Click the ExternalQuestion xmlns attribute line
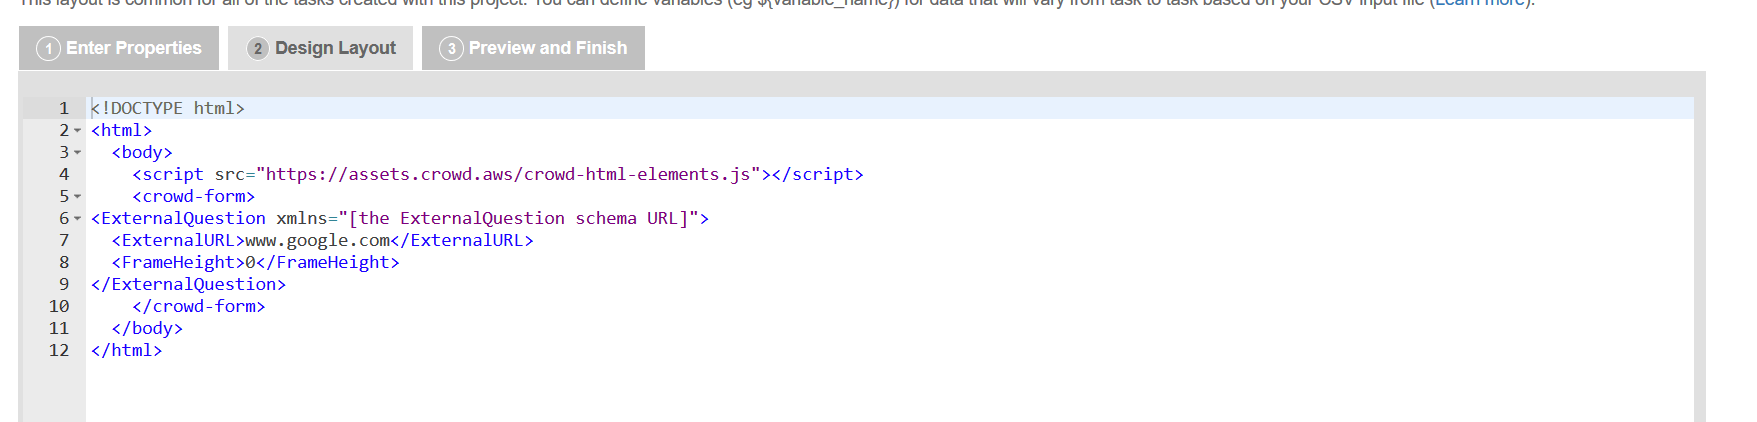This screenshot has width=1757, height=422. (400, 218)
